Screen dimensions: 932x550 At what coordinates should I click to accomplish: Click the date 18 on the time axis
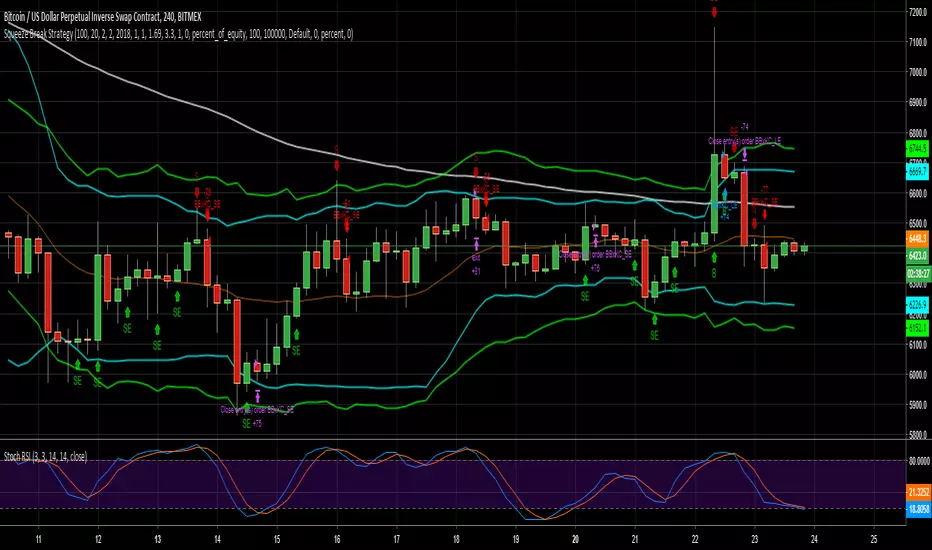point(456,539)
